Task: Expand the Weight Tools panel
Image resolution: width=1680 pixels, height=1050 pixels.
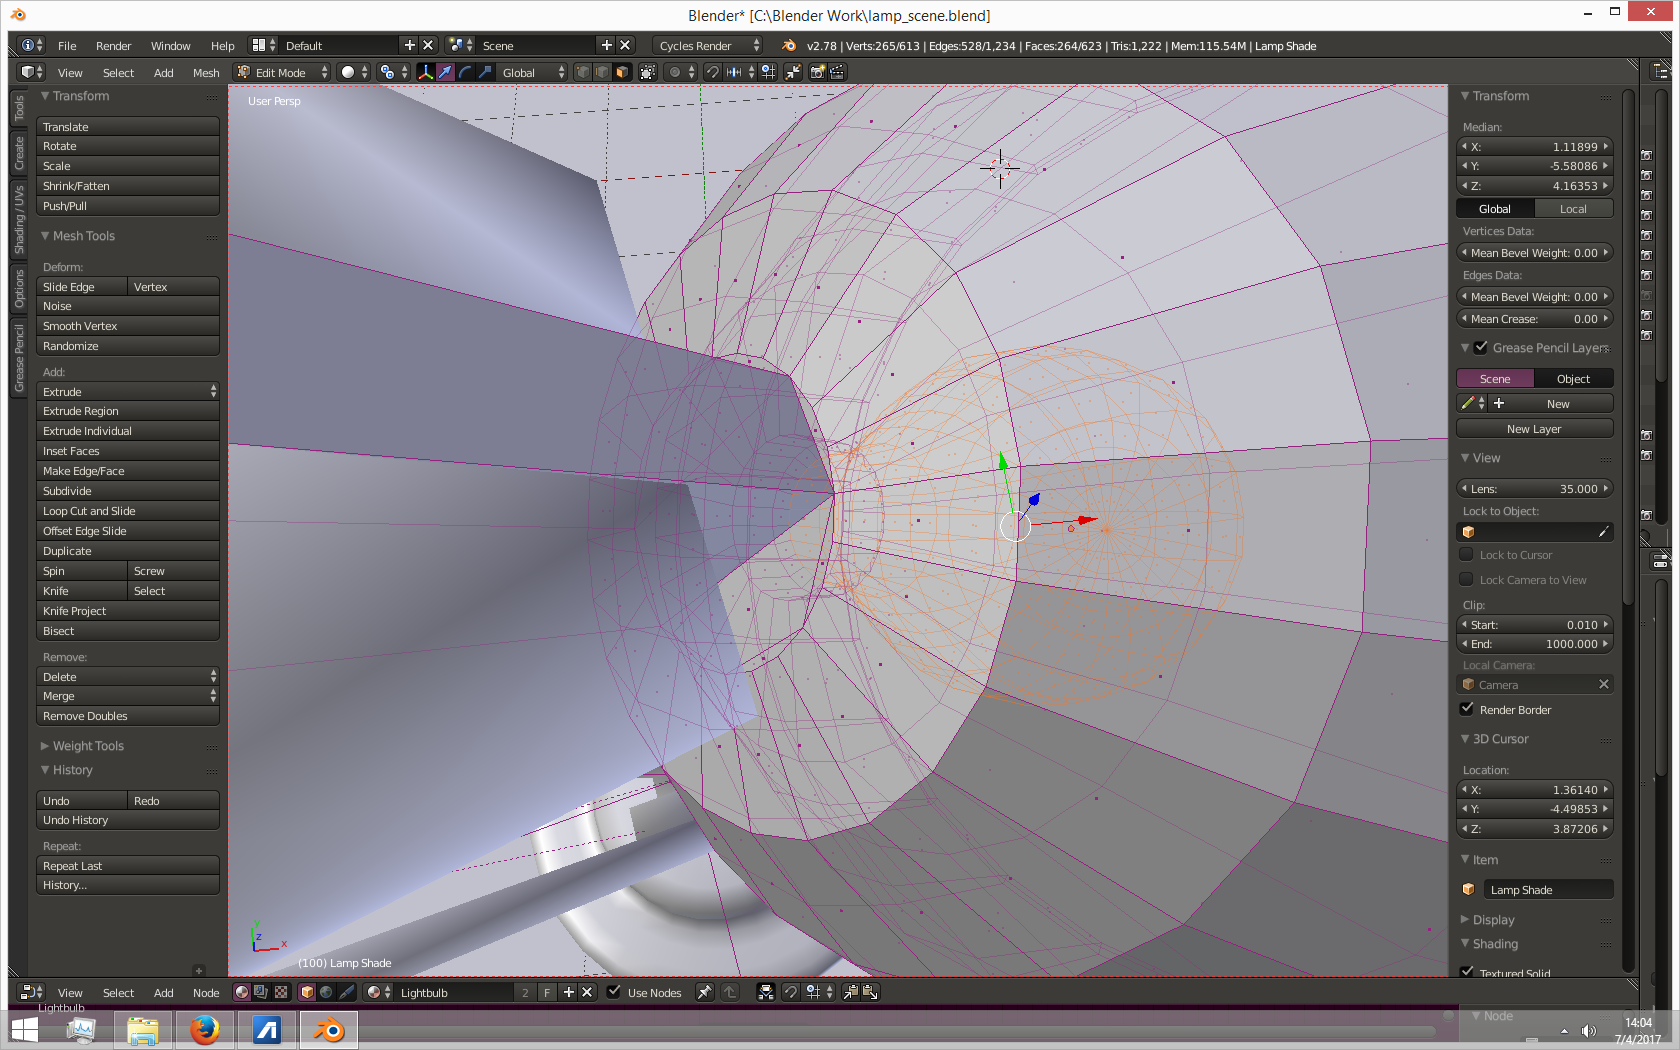Action: click(x=88, y=746)
